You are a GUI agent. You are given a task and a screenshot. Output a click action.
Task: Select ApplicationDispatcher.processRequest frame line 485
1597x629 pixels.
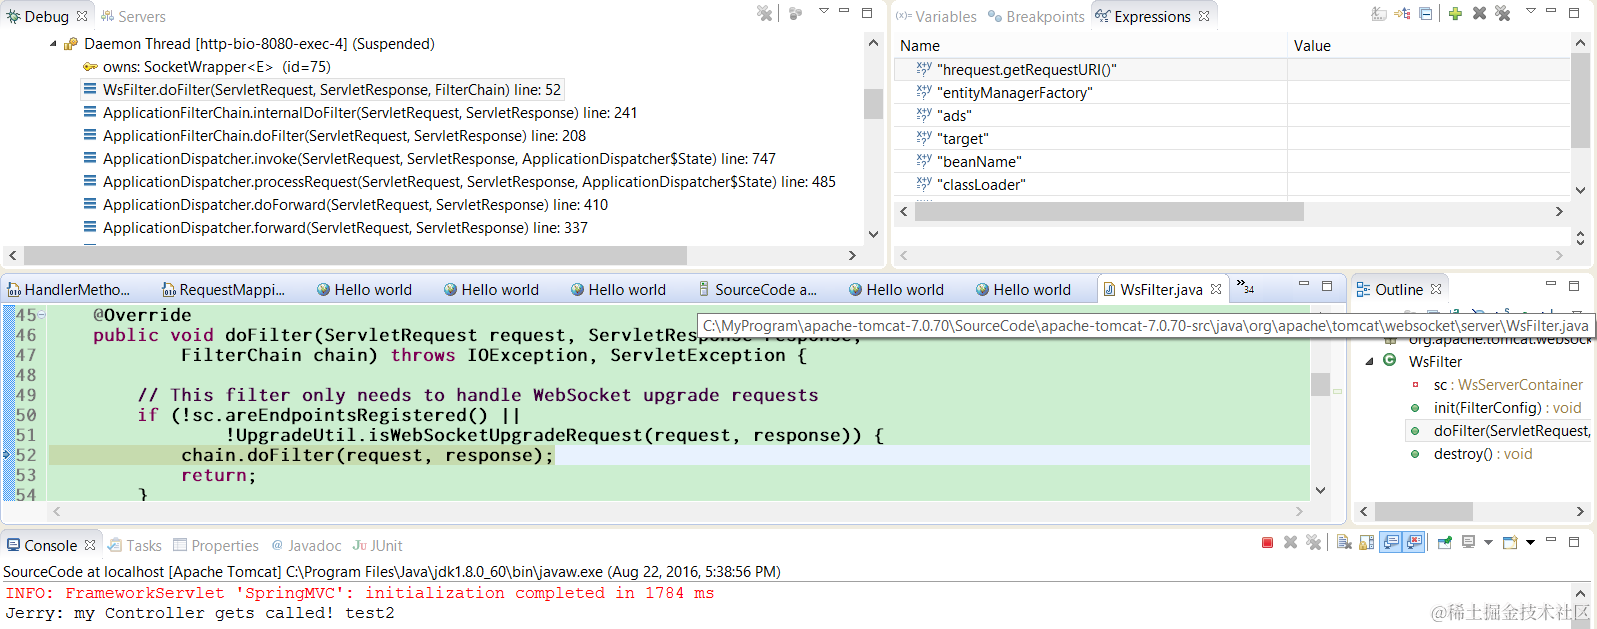point(460,182)
